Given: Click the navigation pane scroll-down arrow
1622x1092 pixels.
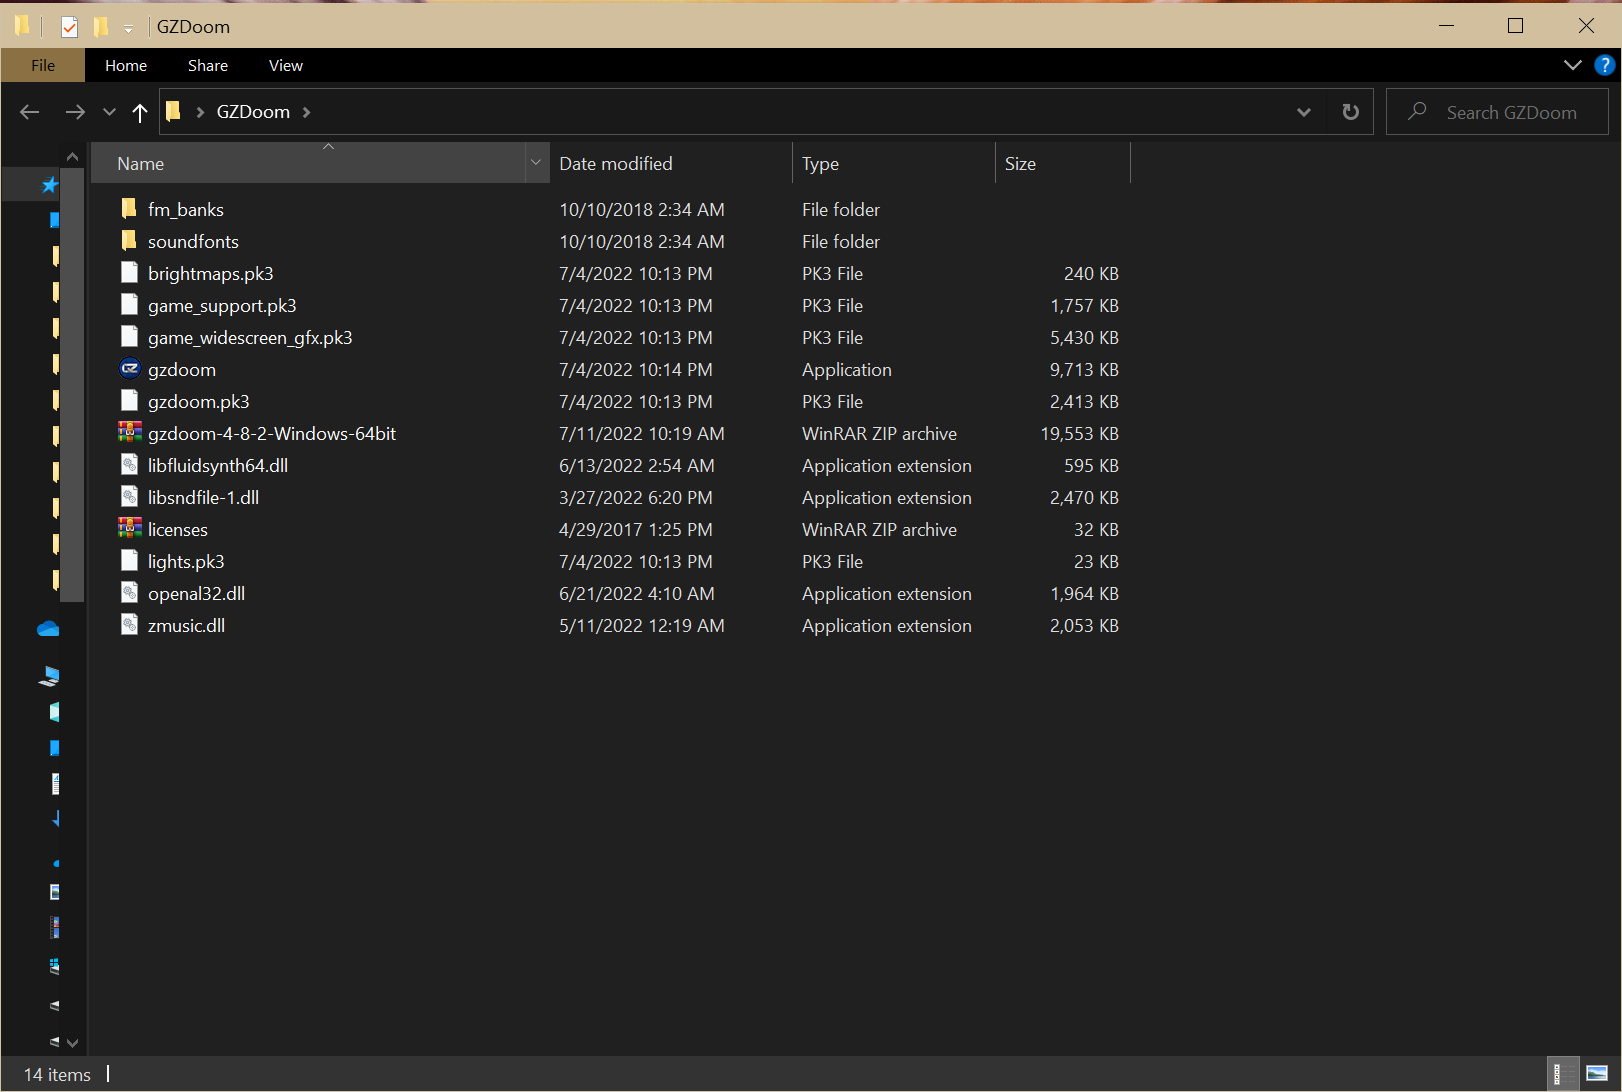Looking at the screenshot, I should [72, 1042].
